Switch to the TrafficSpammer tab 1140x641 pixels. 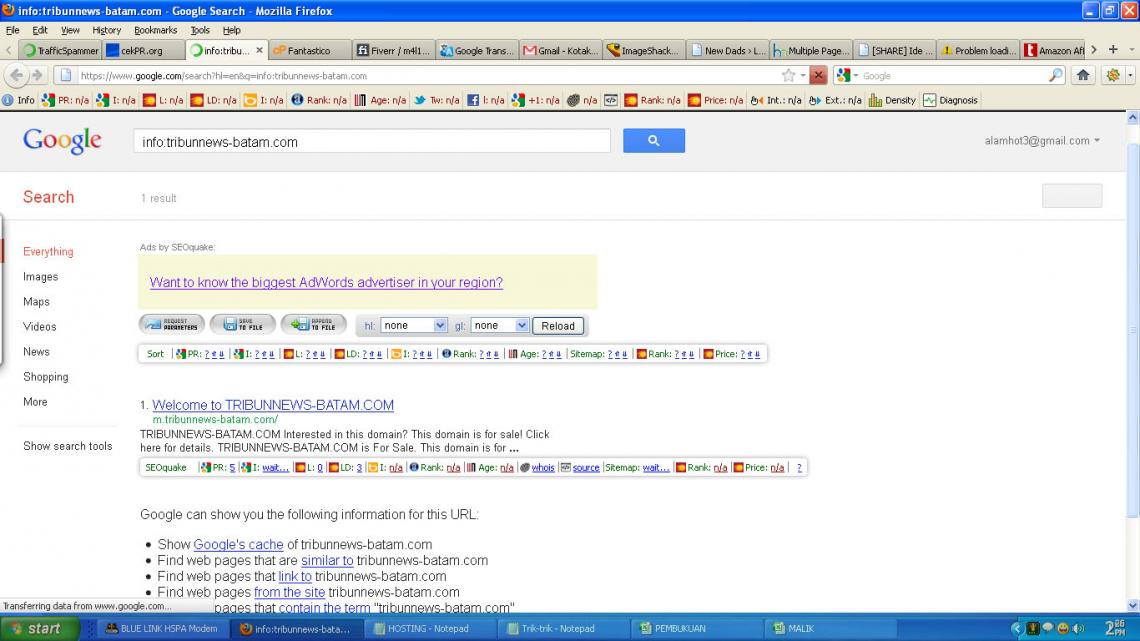[60, 50]
